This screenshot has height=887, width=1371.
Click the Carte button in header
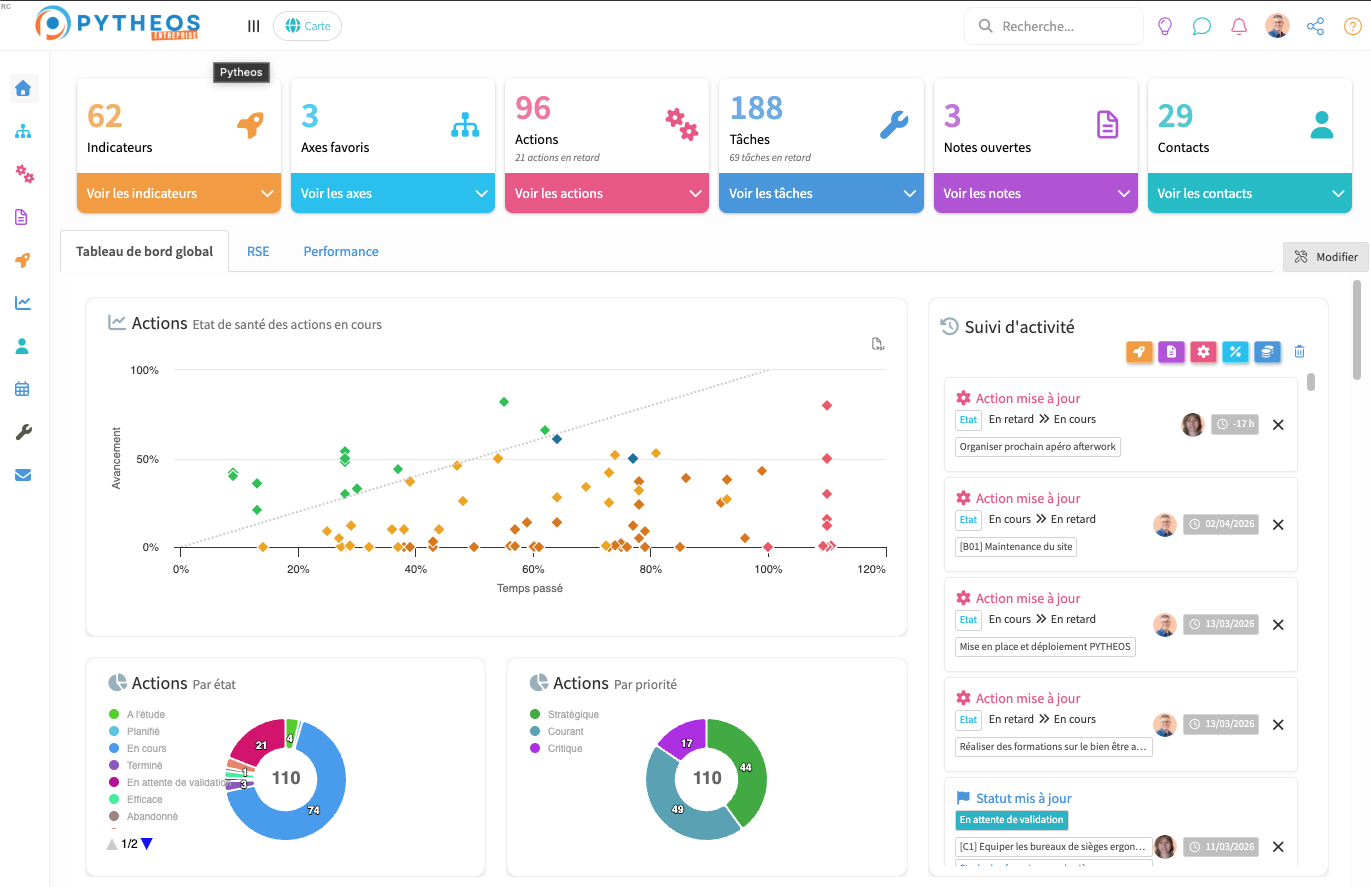[307, 26]
